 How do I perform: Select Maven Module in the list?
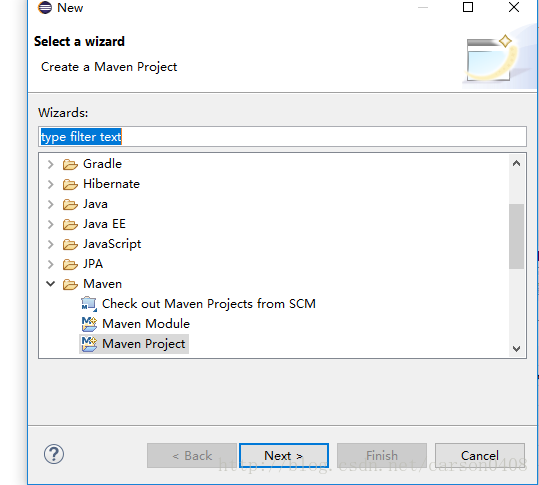pyautogui.click(x=146, y=324)
